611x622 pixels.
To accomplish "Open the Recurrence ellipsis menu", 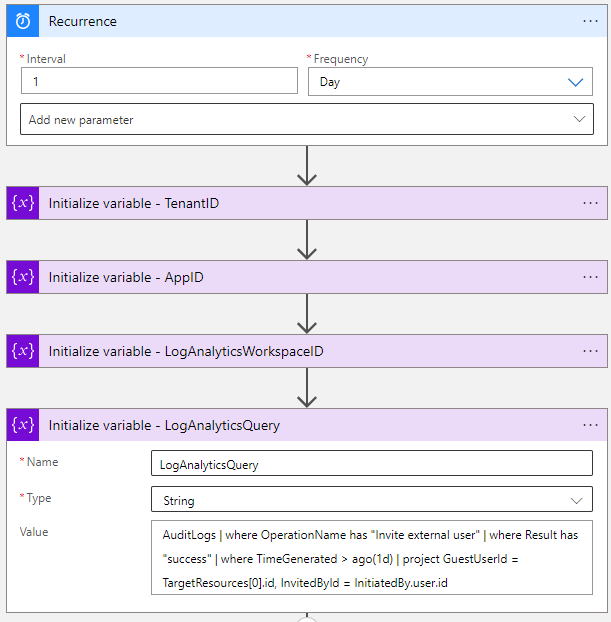I will [x=590, y=21].
